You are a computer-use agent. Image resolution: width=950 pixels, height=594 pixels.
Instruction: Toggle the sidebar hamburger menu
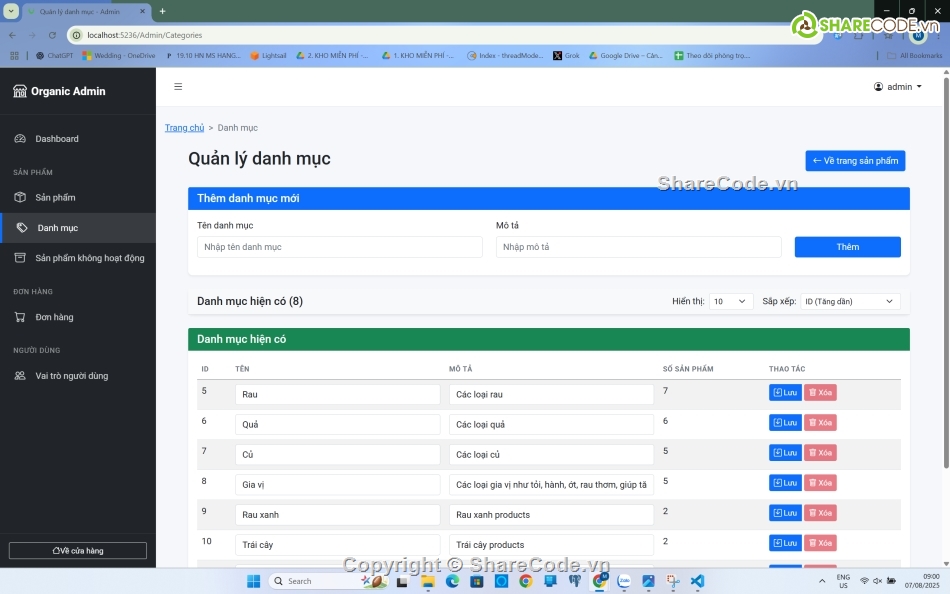178,87
